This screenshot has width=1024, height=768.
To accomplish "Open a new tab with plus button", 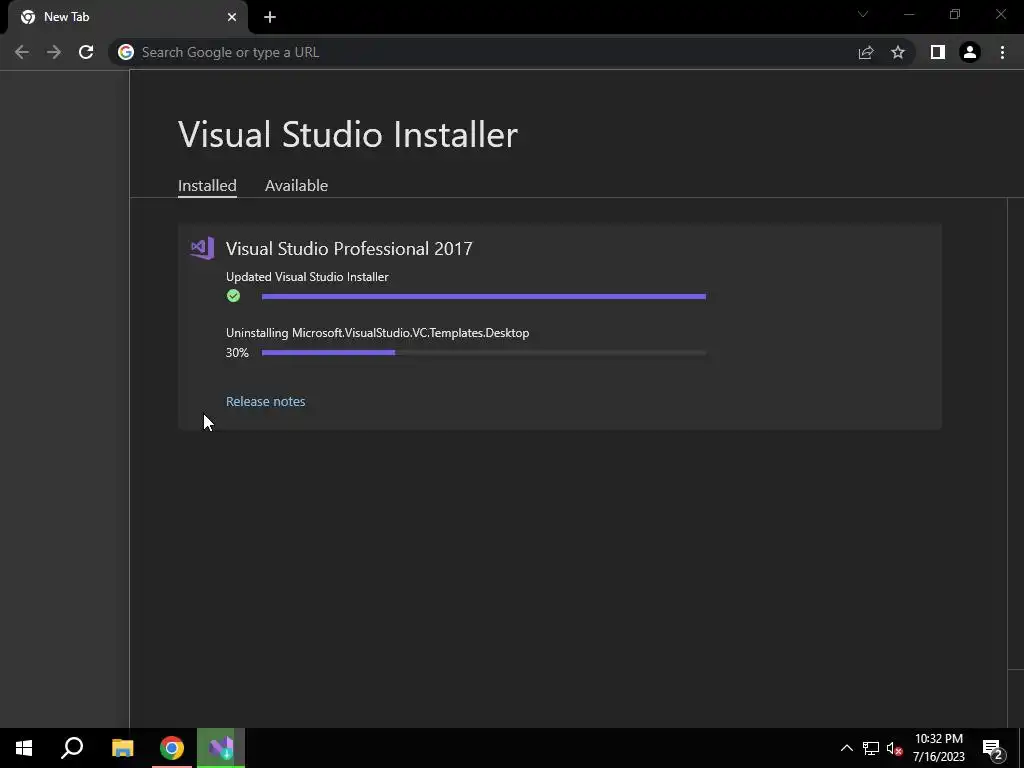I will coord(270,17).
